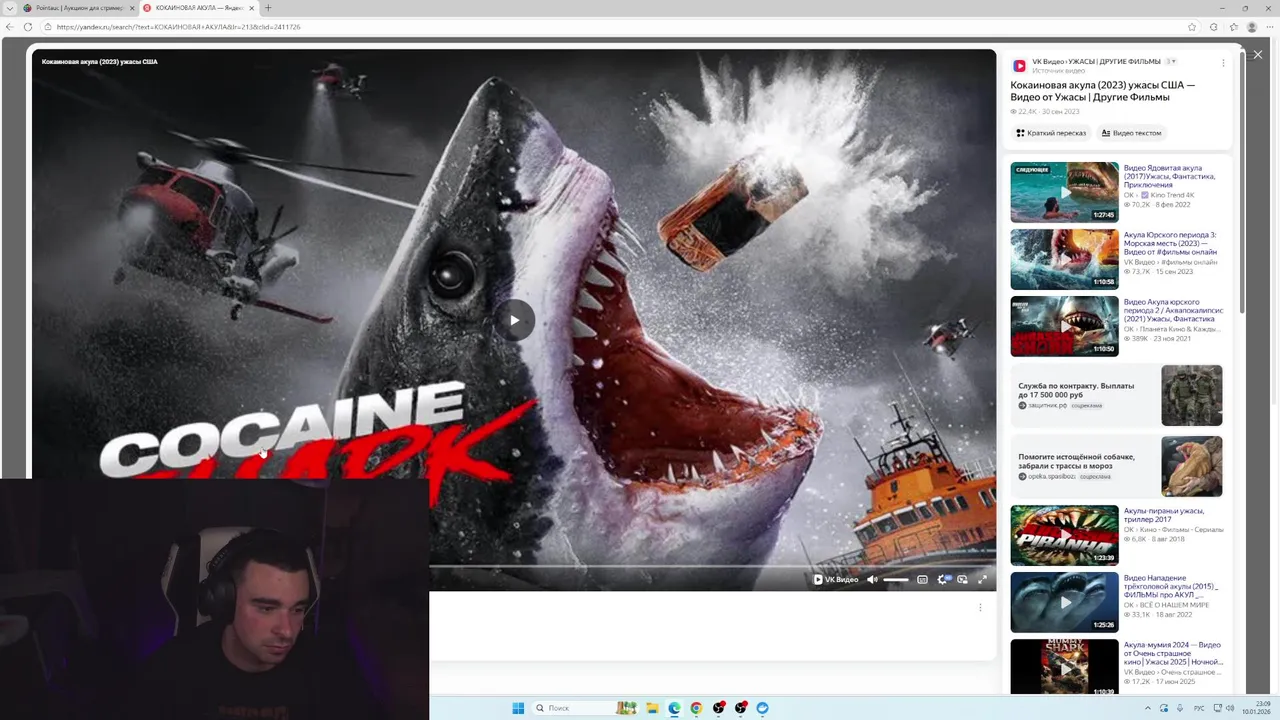The width and height of the screenshot is (1280, 720).
Task: Open Microsoft Edge from the taskbar
Action: [x=674, y=708]
